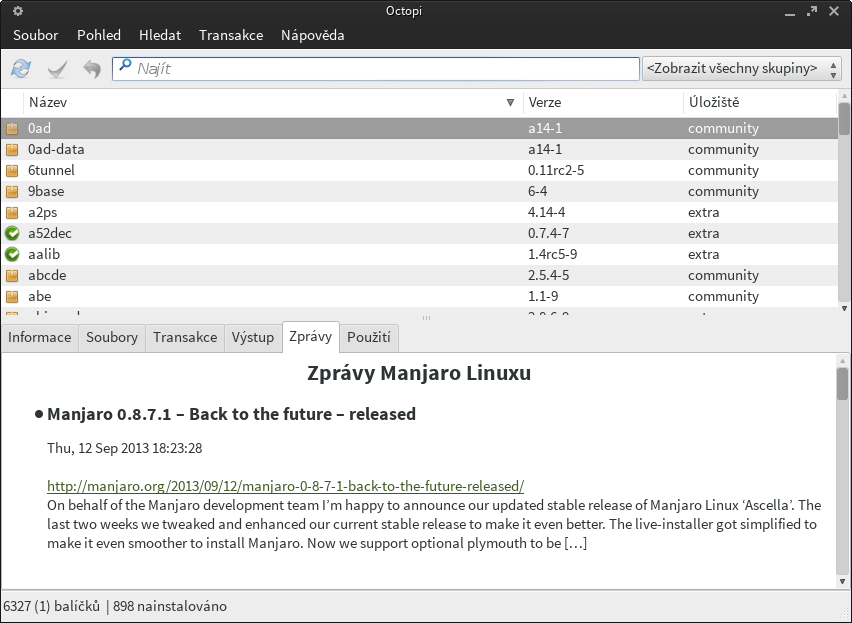Click the 6327 (1) balíčků status text
This screenshot has width=852, height=623.
(x=52, y=606)
